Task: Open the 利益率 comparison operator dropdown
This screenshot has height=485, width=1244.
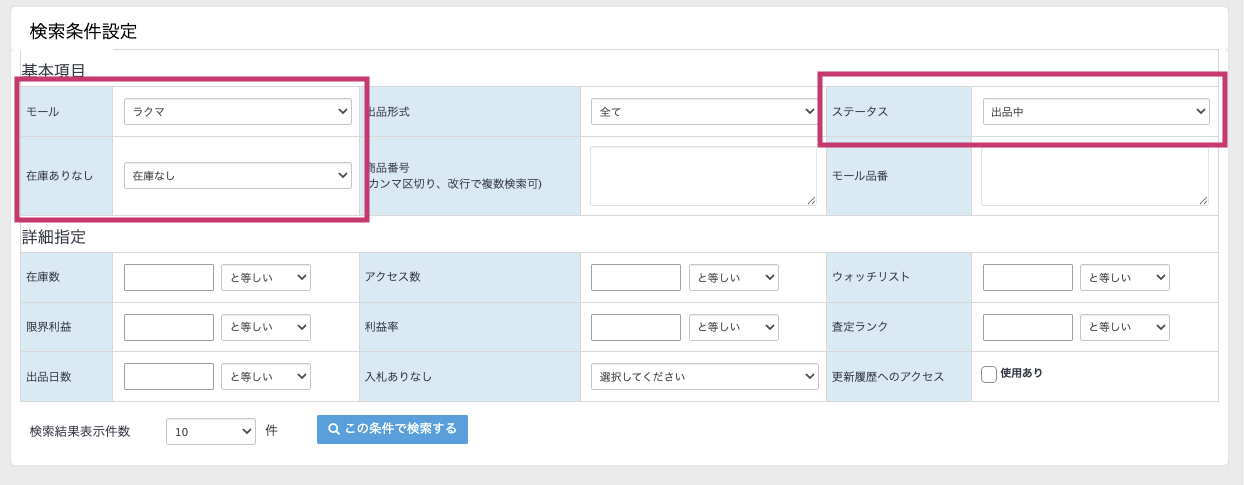Action: [733, 327]
